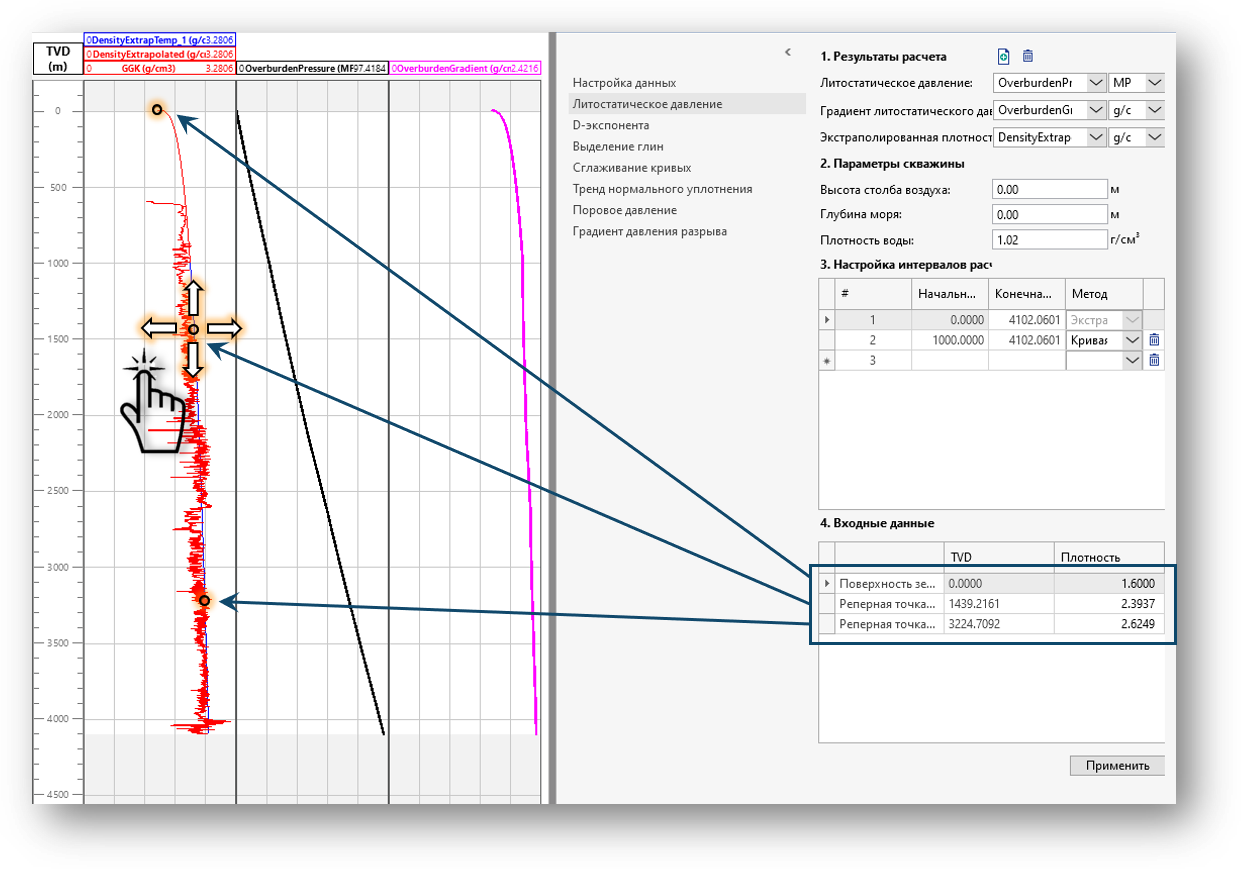
Task: Click the TVD (m) depth track header
Action: coord(57,59)
